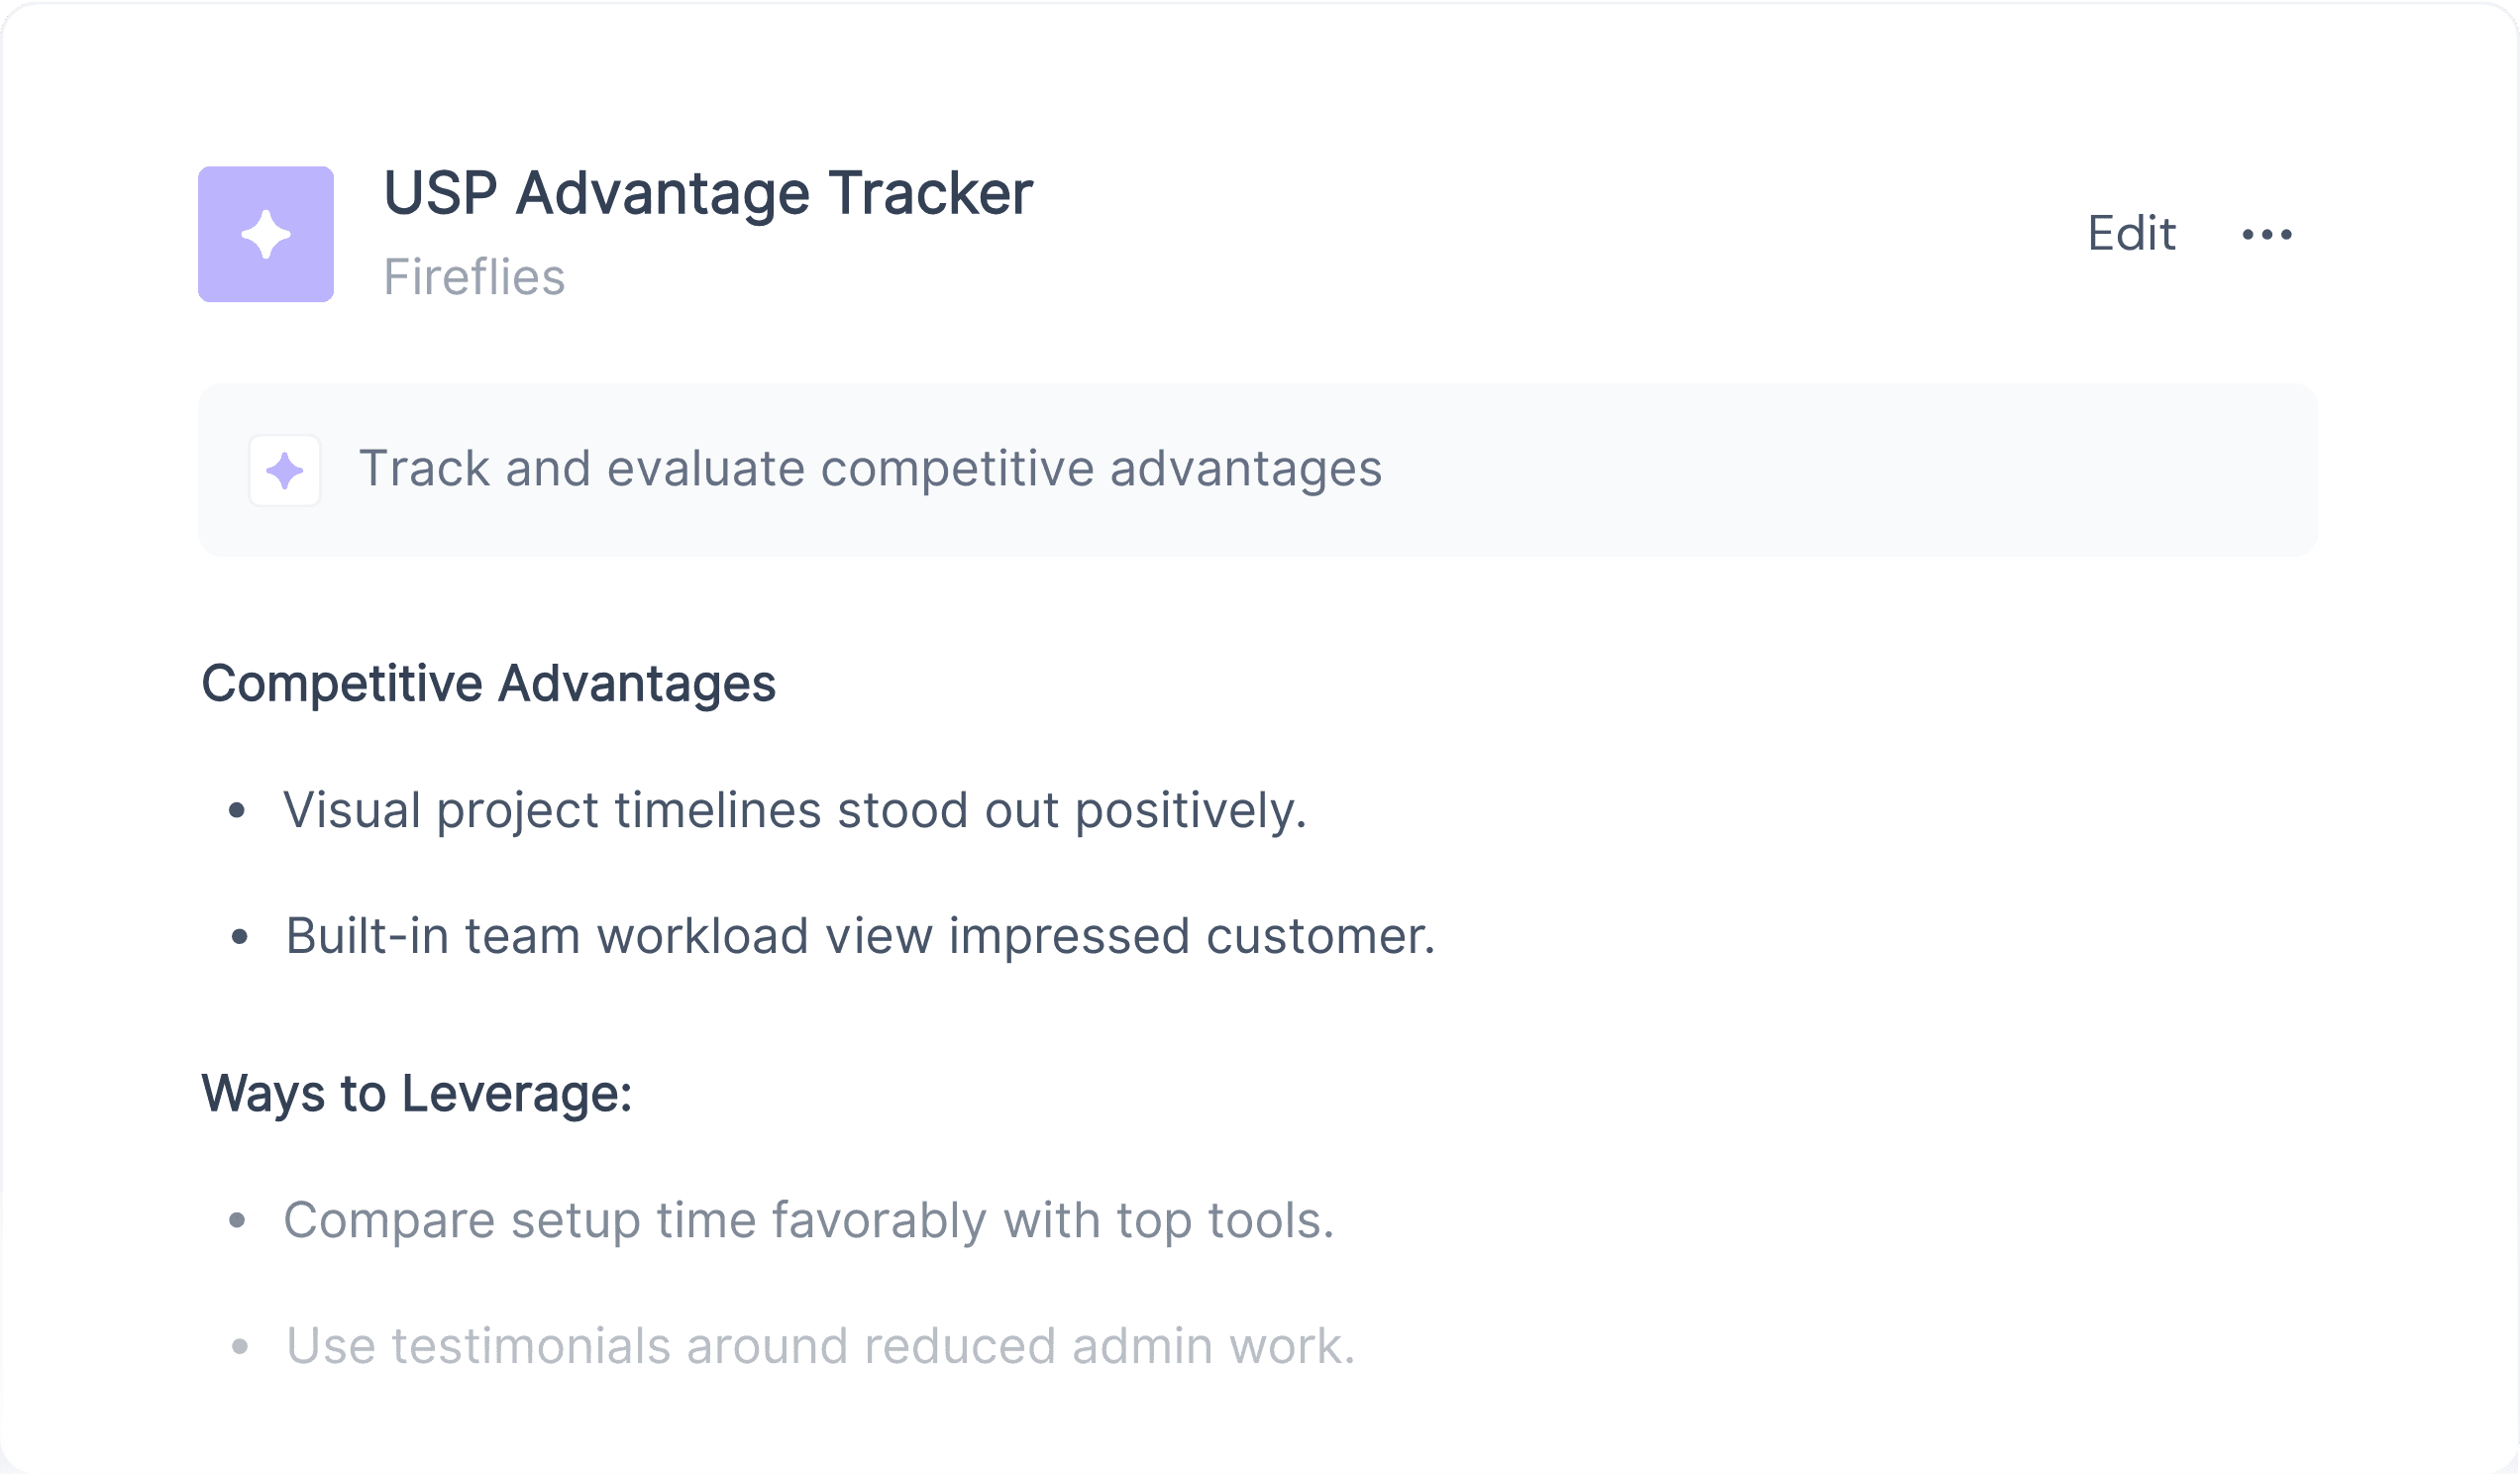Screen dimensions: 2520x1474
Task: Select the Compare setup time bullet
Action: click(x=809, y=1220)
